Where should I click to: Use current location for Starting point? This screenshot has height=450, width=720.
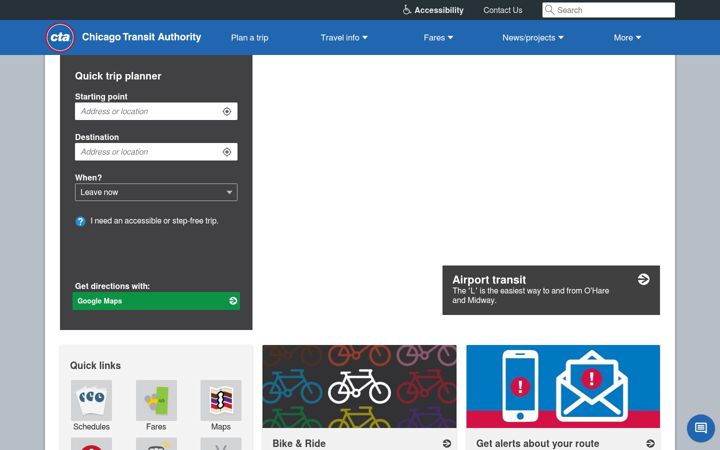227,112
